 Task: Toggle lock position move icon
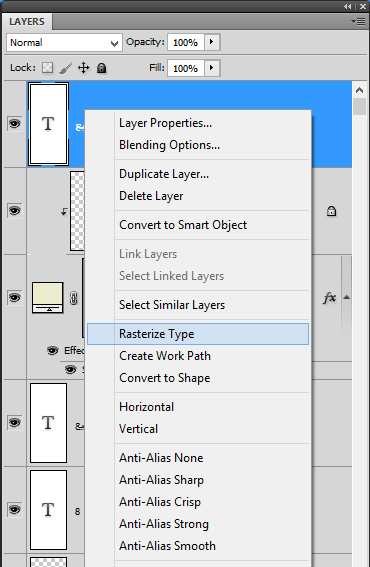pos(84,68)
